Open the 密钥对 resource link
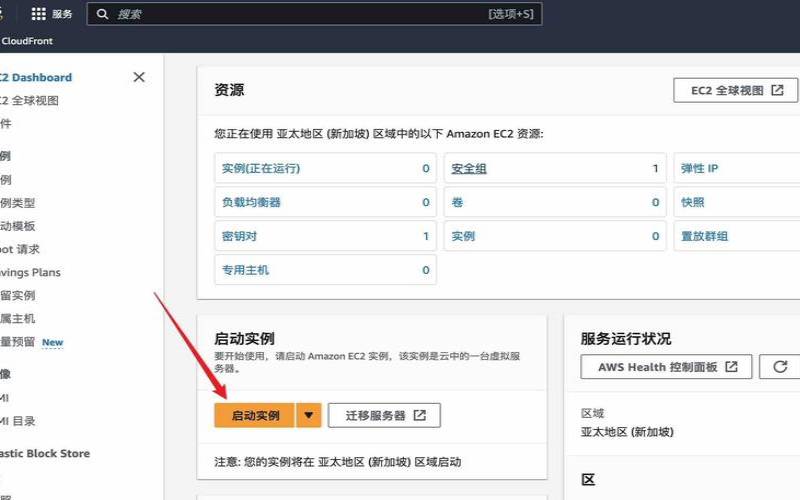The height and width of the screenshot is (500, 800). click(x=239, y=237)
